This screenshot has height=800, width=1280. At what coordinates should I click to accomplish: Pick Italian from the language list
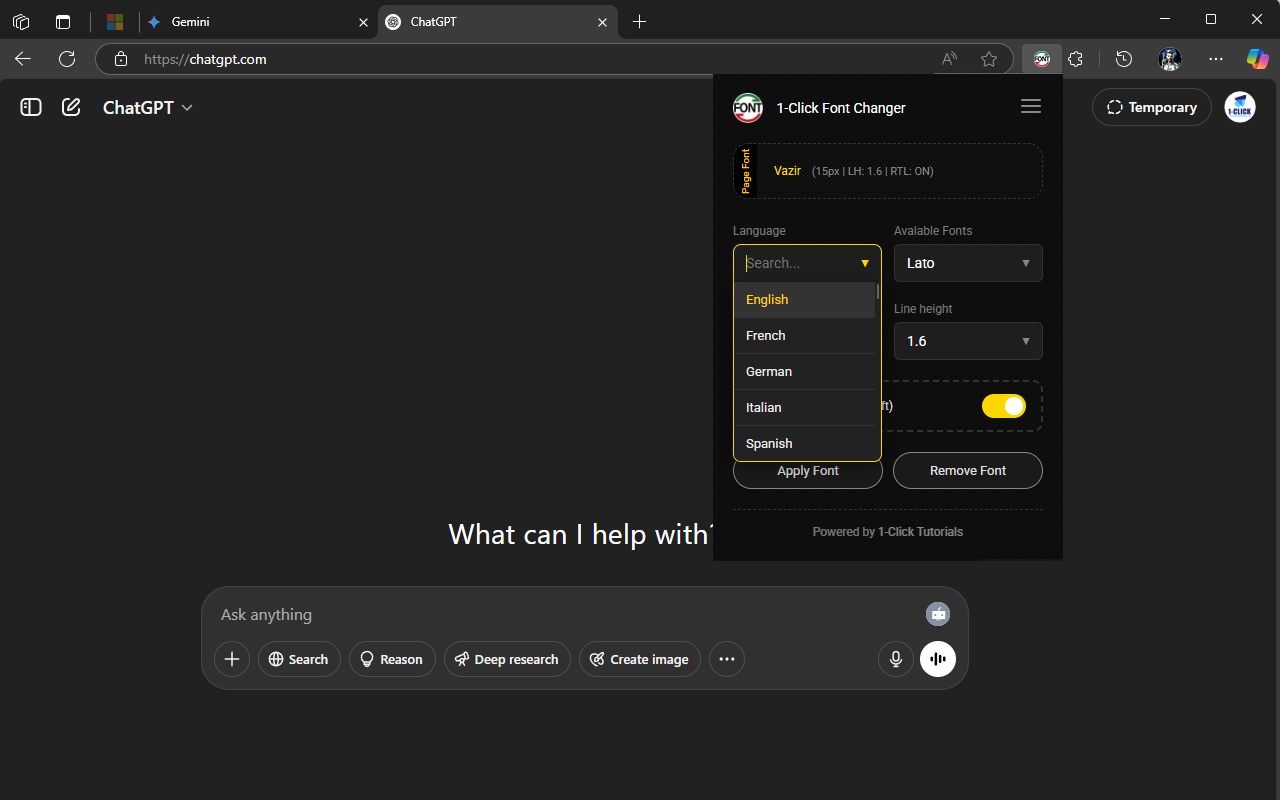pyautogui.click(x=804, y=408)
